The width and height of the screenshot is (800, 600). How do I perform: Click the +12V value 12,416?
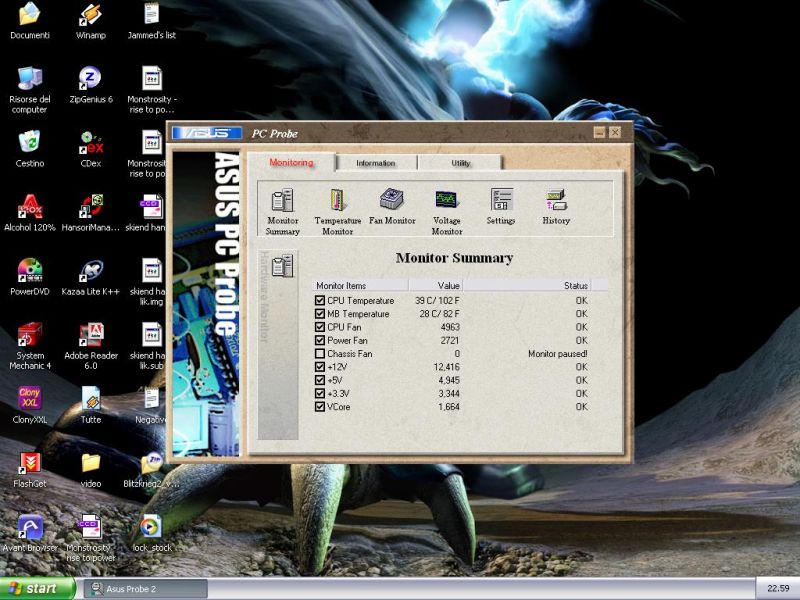(446, 367)
